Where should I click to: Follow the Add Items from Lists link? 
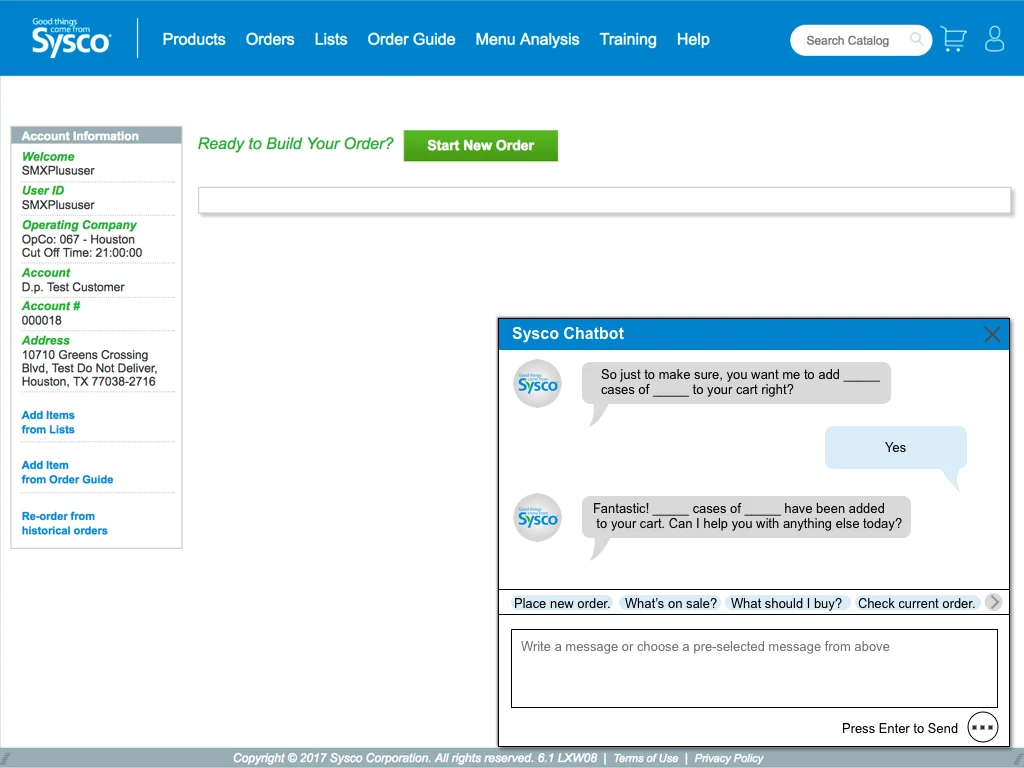point(48,423)
